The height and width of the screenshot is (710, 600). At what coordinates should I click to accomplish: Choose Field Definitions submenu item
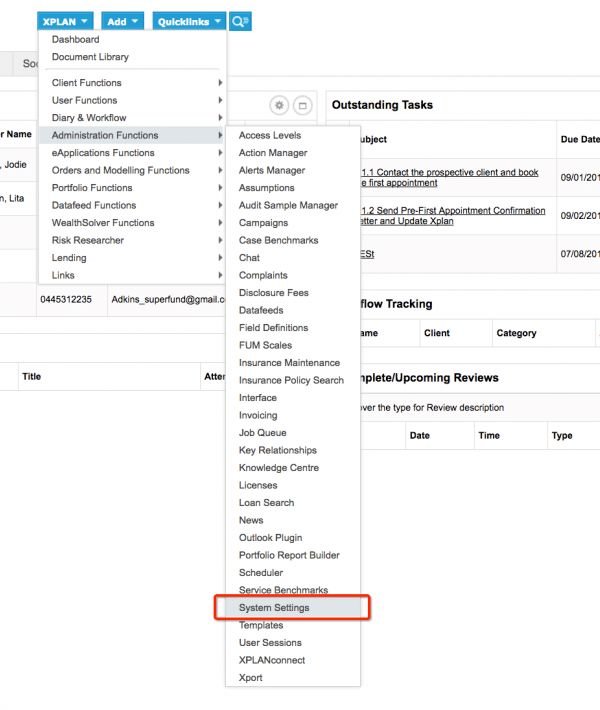tap(273, 328)
